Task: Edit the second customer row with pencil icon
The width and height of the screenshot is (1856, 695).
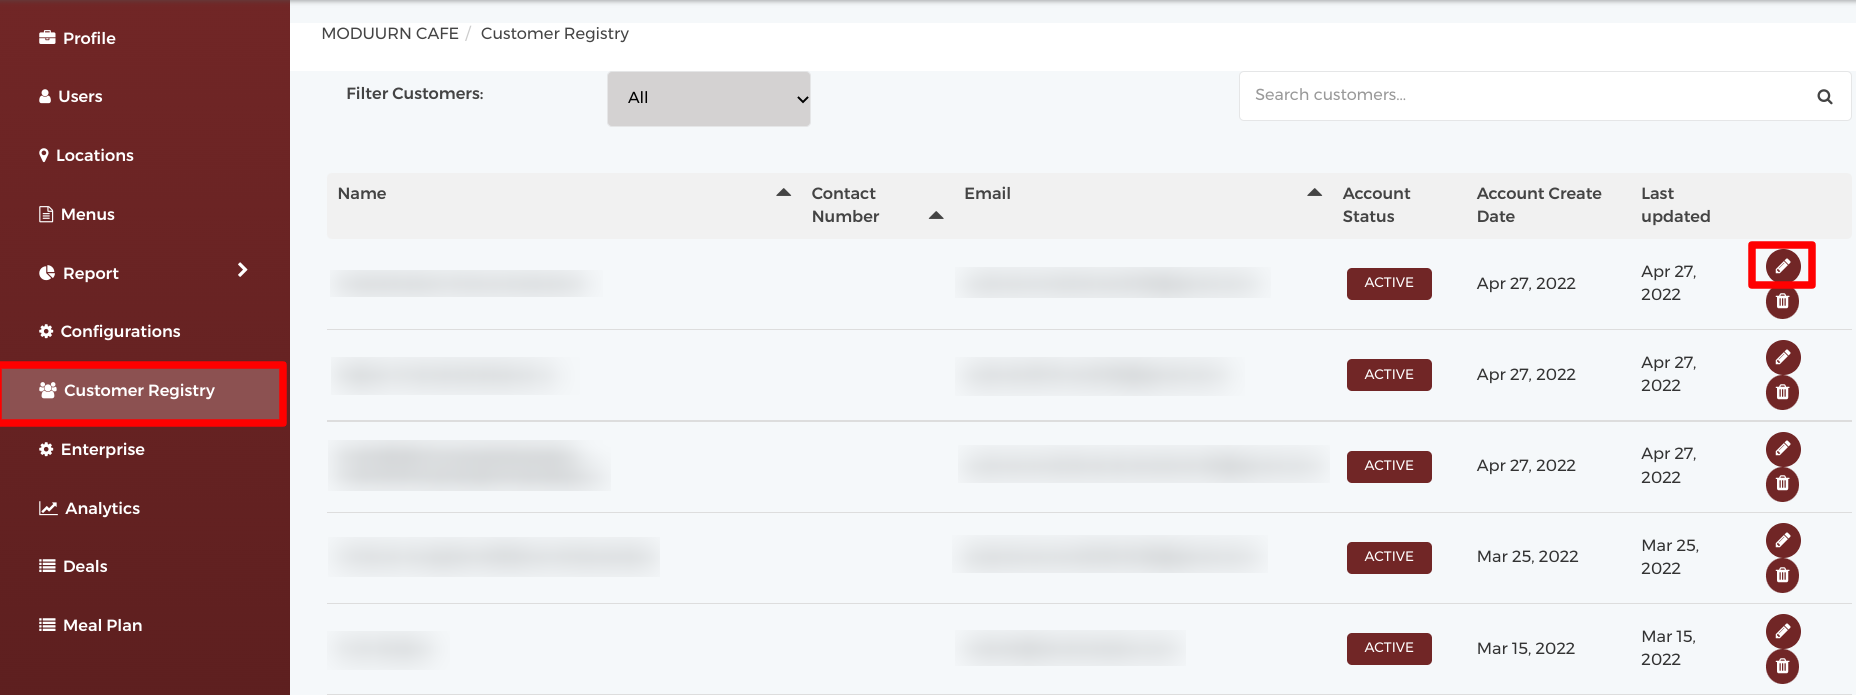Action: (1782, 357)
